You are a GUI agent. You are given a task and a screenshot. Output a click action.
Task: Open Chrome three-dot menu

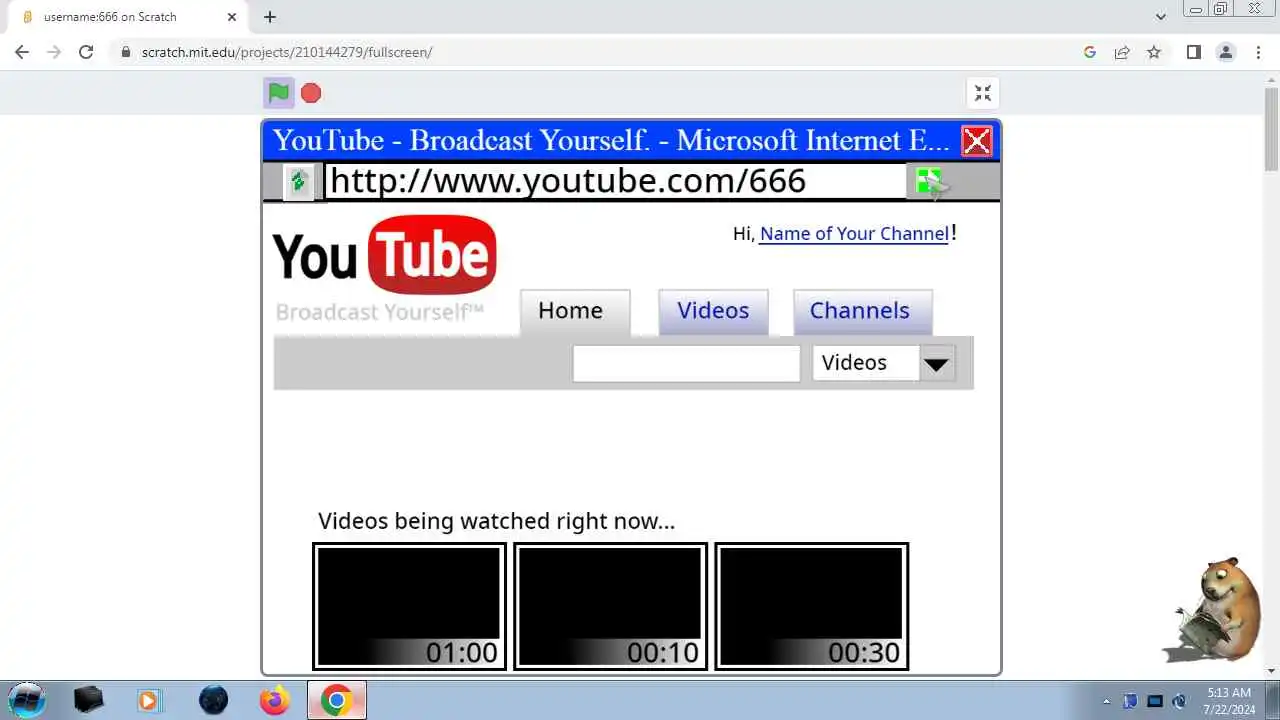point(1259,52)
